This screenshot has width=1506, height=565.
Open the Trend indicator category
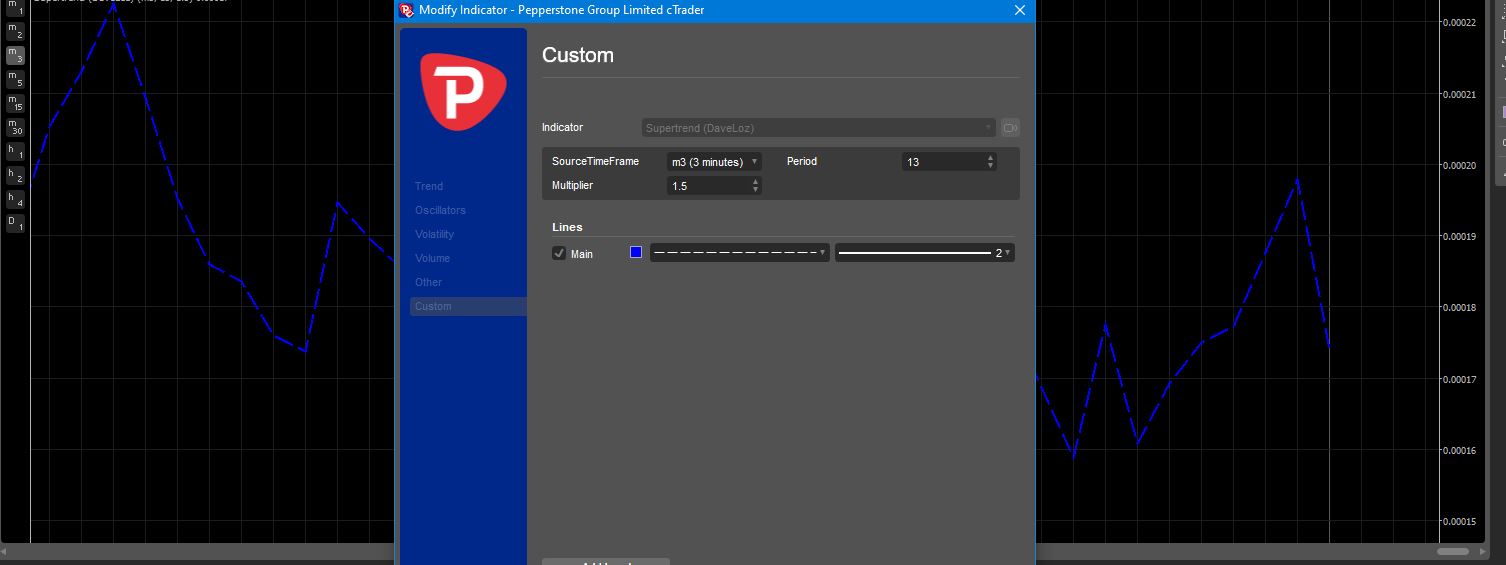429,186
